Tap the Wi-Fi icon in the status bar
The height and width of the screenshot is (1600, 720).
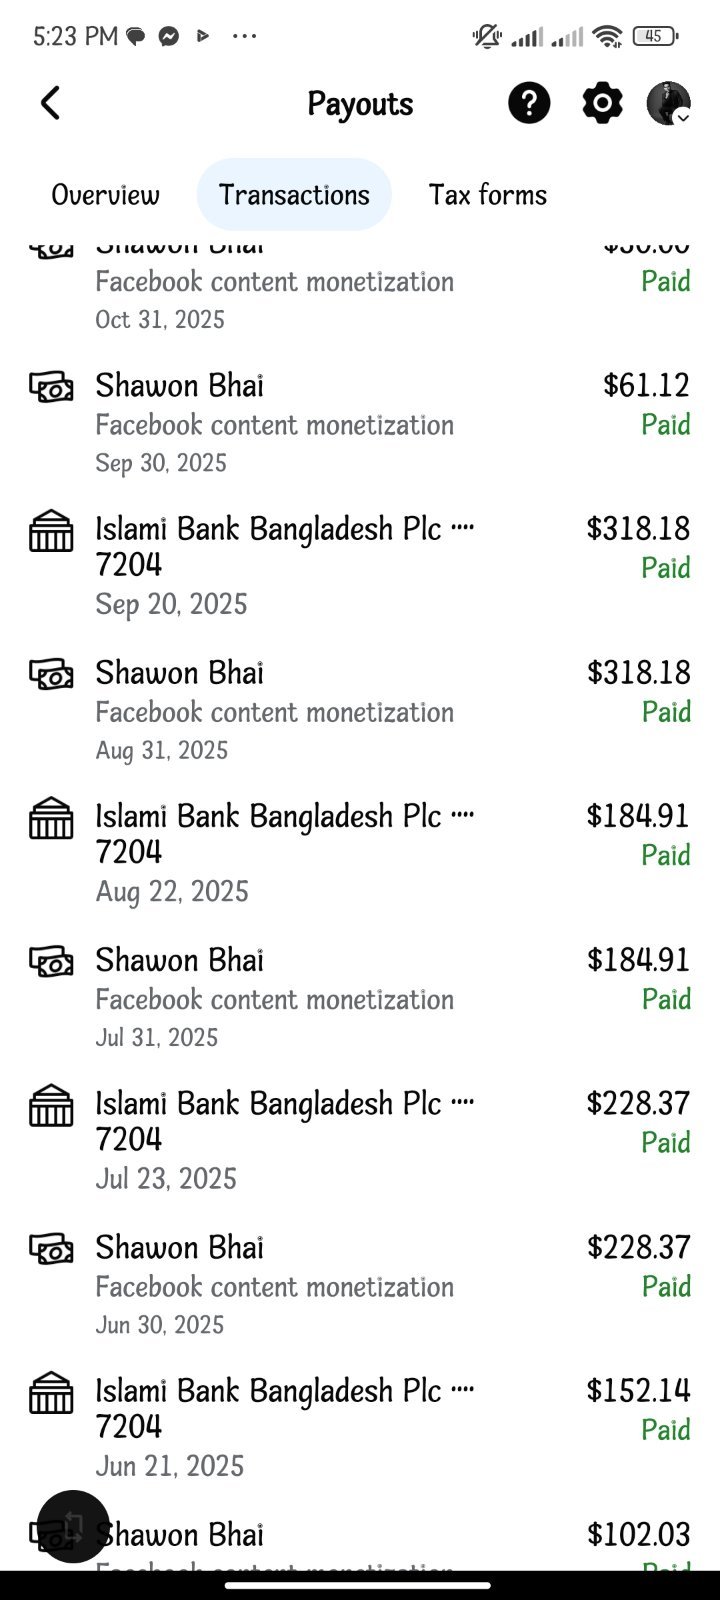[x=607, y=37]
